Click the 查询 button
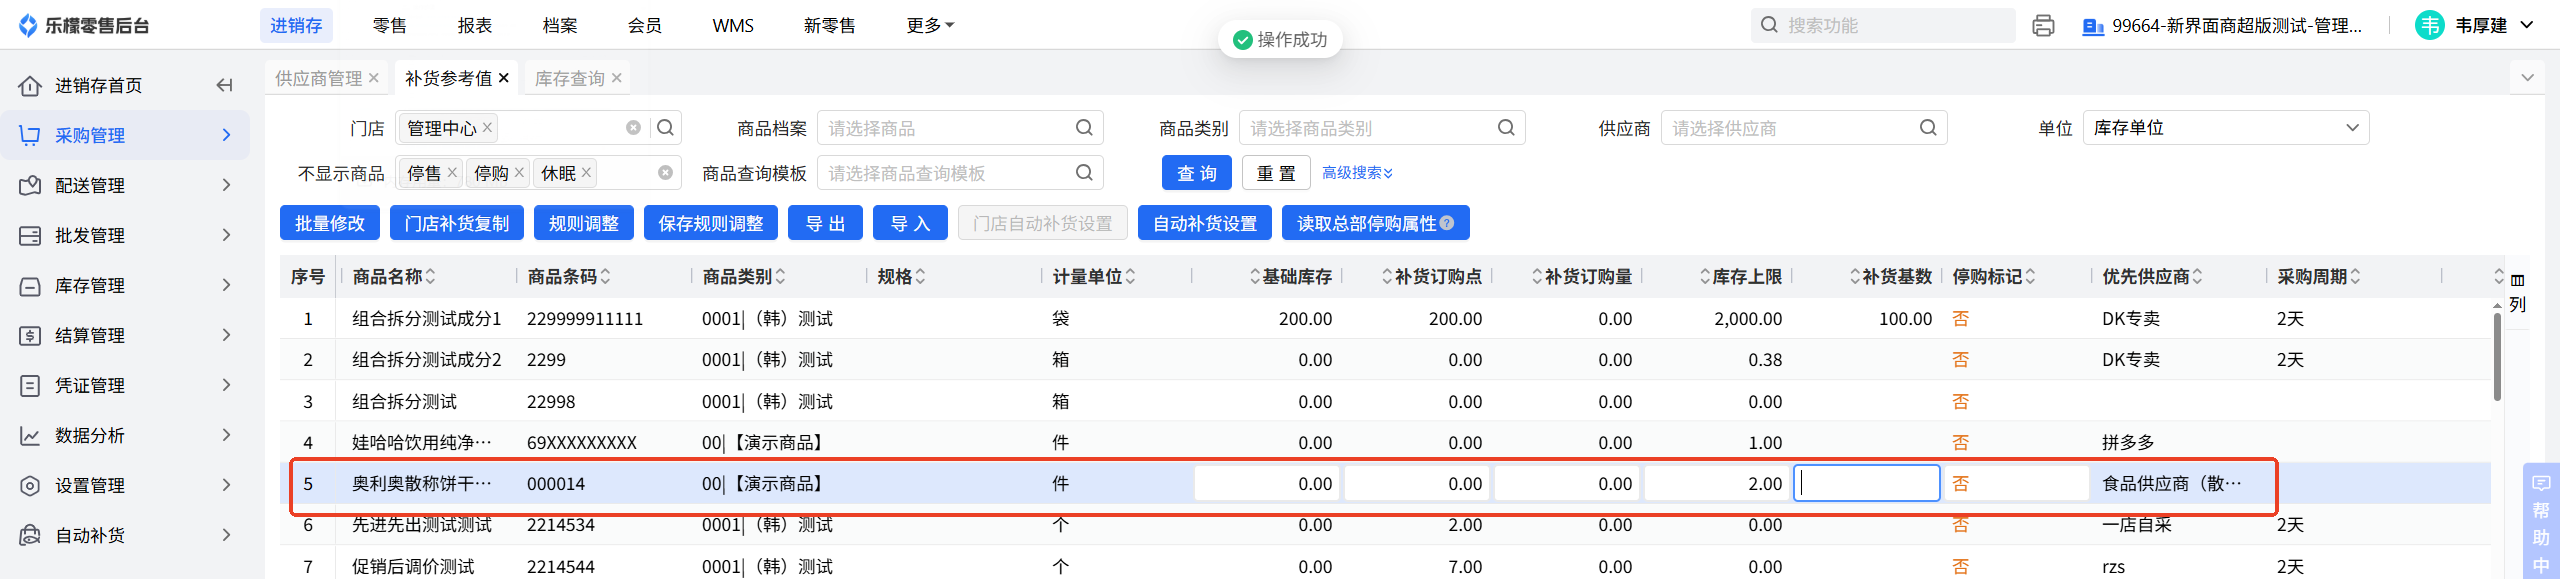The height and width of the screenshot is (579, 2560). coord(1196,173)
